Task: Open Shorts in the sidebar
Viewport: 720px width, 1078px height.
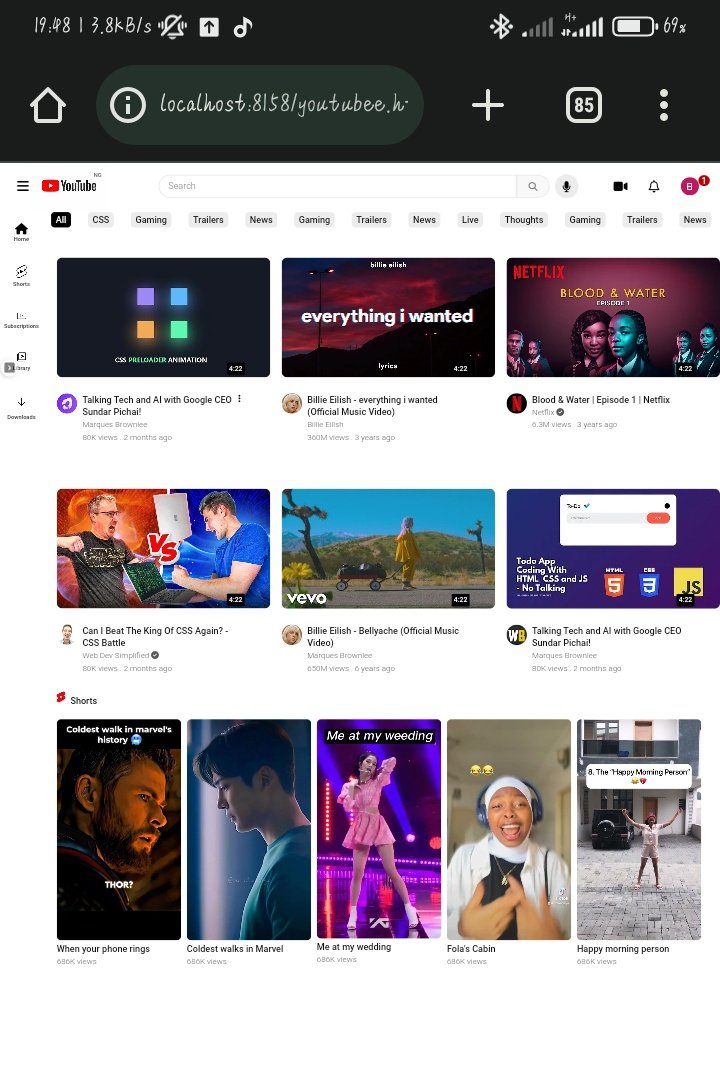Action: click(21, 275)
